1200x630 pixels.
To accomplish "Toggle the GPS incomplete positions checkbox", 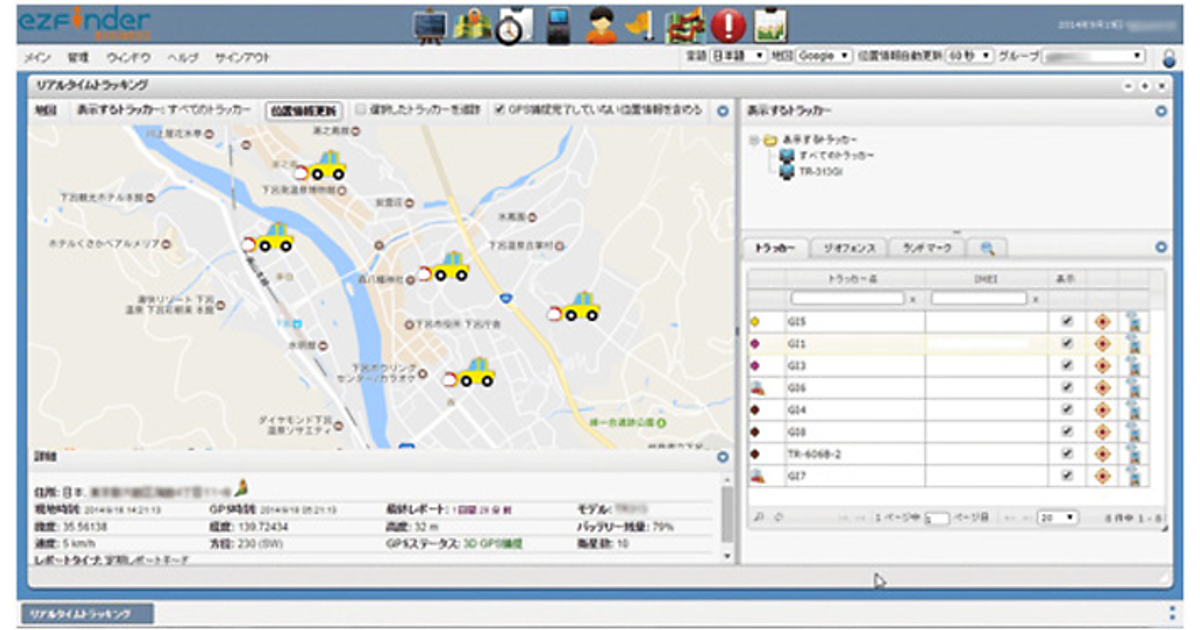I will pyautogui.click(x=500, y=111).
